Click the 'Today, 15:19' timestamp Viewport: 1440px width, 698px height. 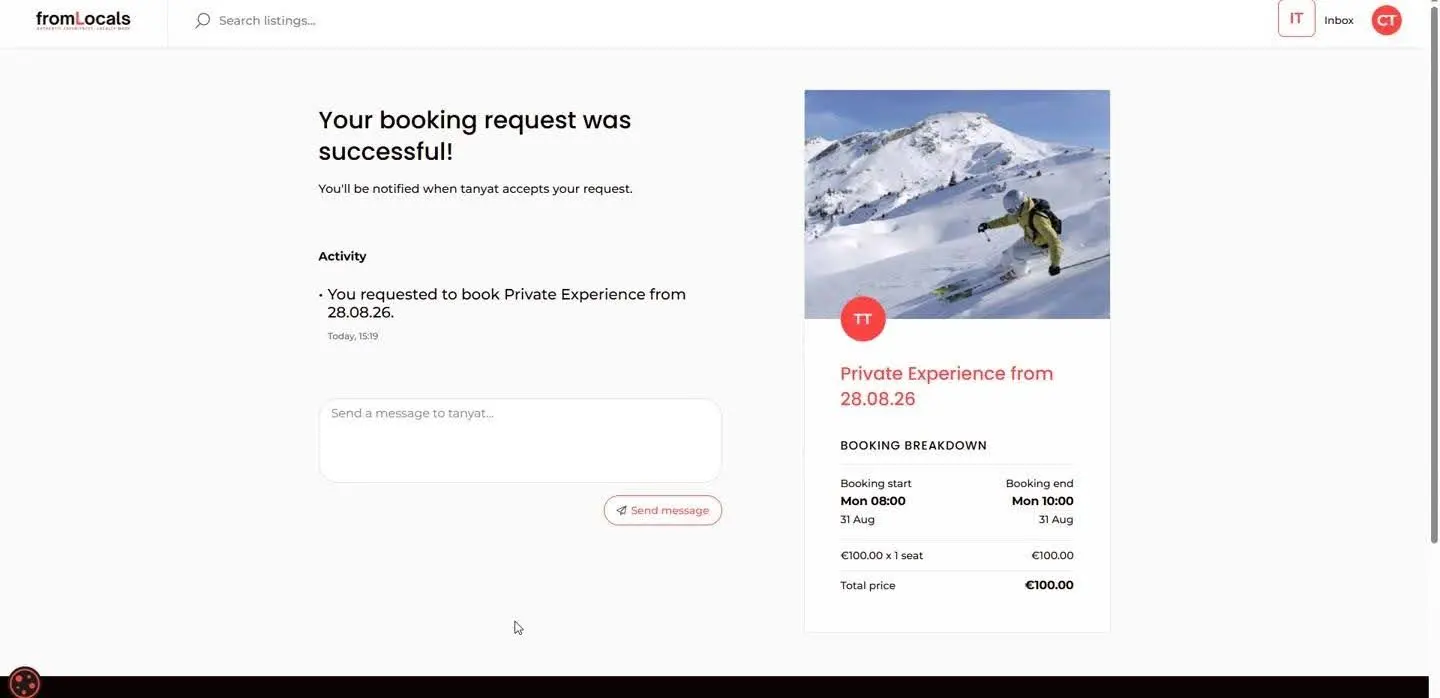point(353,336)
